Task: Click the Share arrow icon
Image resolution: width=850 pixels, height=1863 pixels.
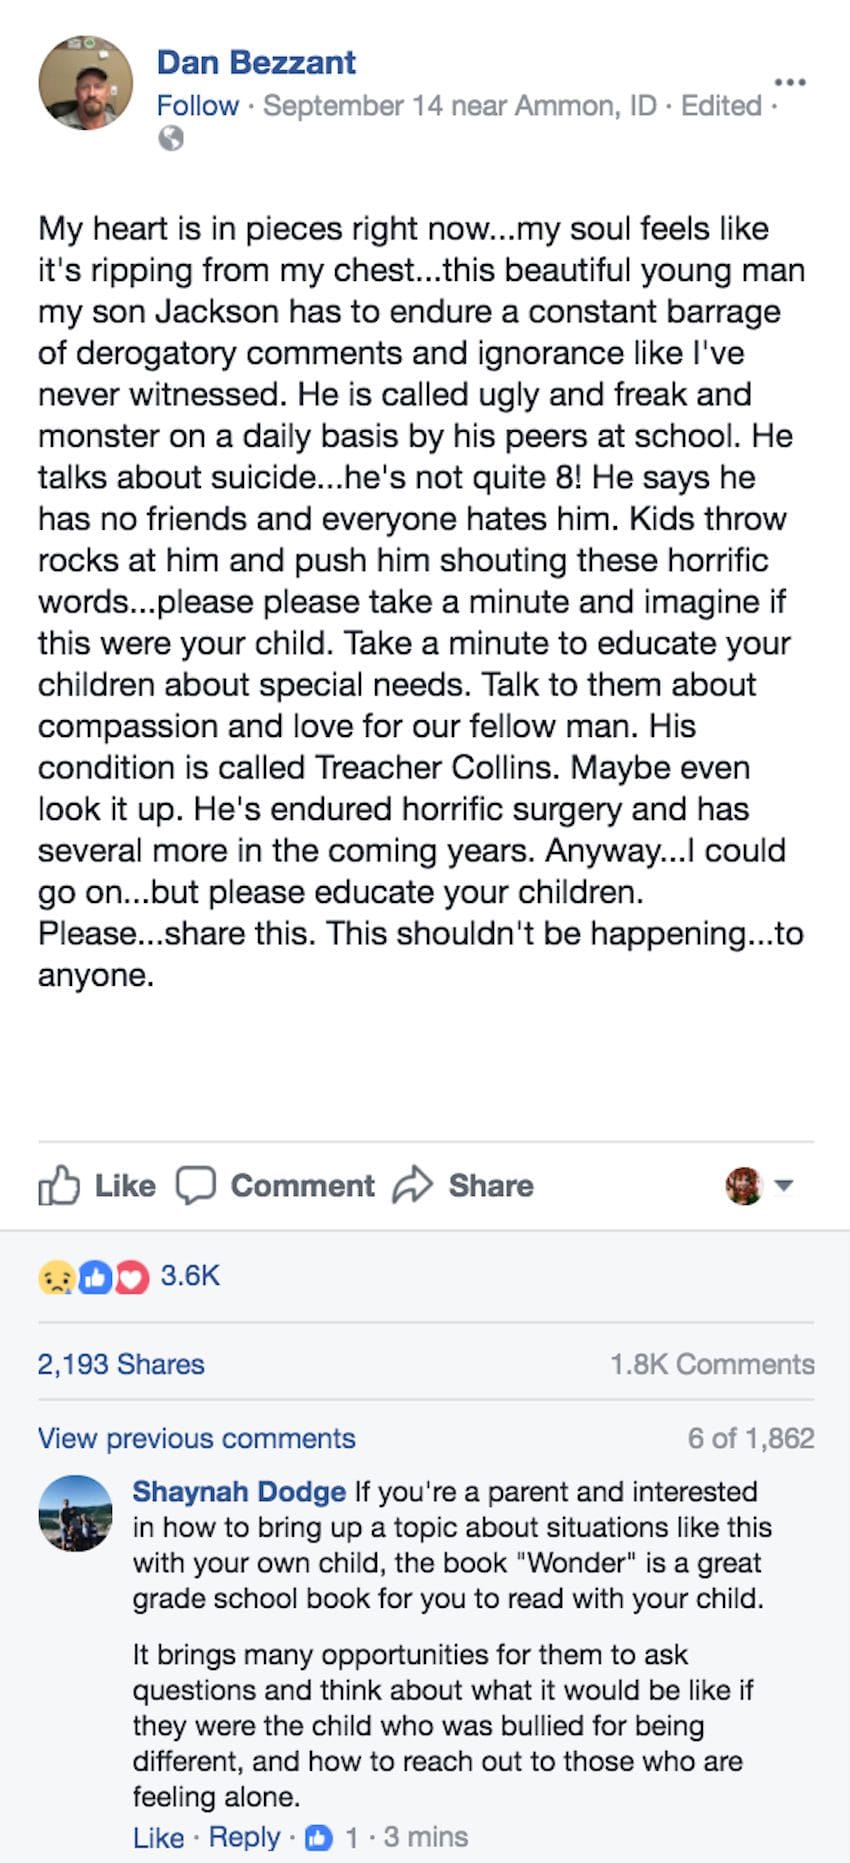Action: 412,1185
